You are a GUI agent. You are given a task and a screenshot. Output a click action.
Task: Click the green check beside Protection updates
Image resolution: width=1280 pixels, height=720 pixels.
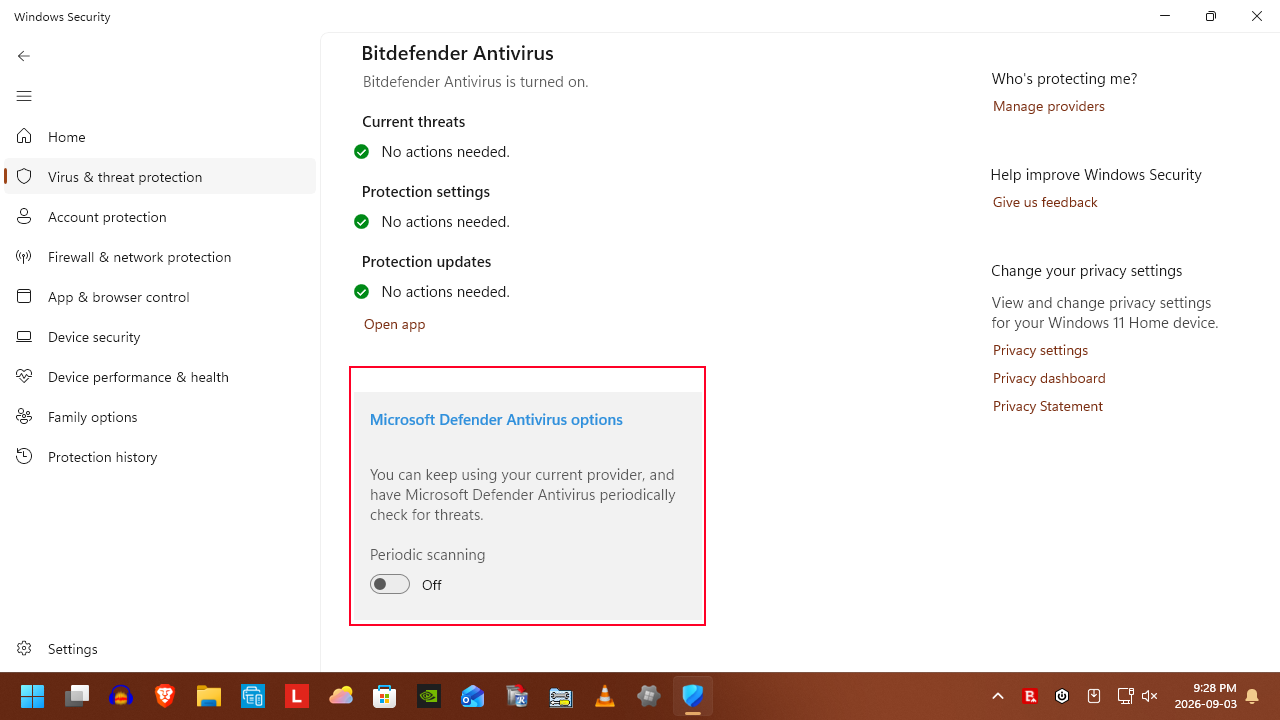click(362, 292)
